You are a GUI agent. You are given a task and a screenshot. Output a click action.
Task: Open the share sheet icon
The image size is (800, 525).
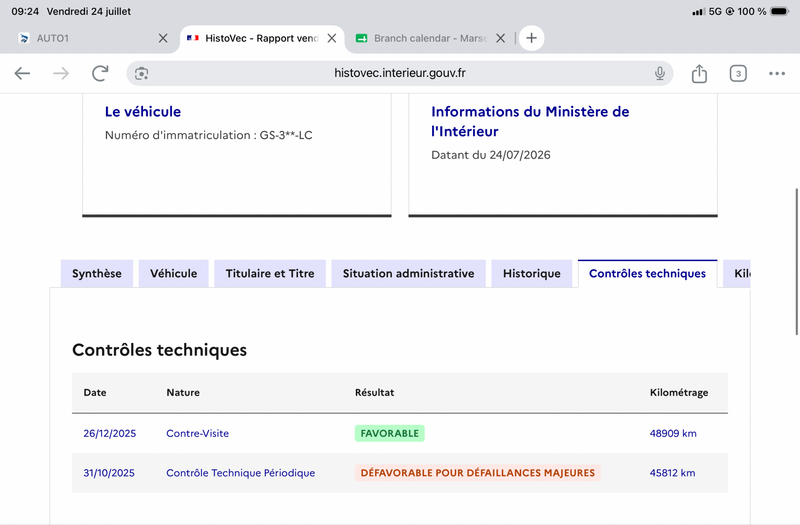699,73
